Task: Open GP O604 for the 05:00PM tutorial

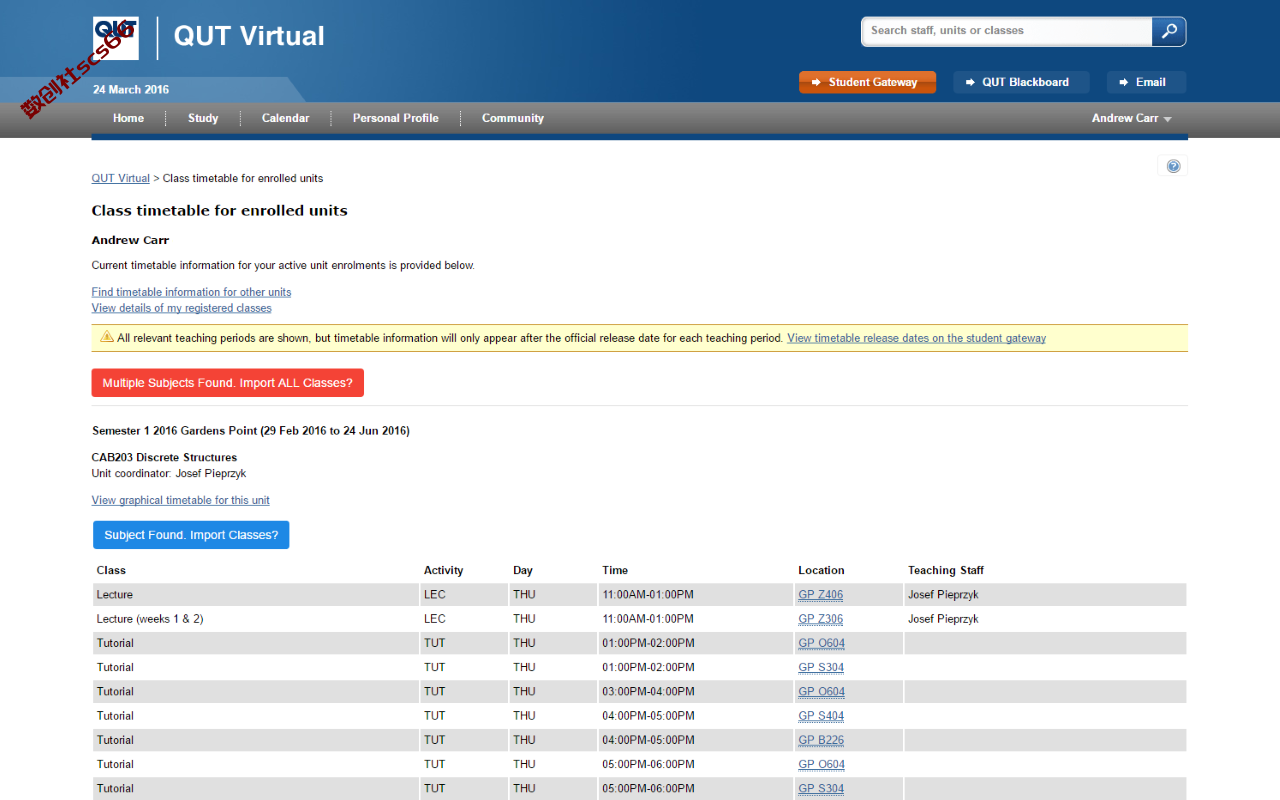Action: [821, 764]
